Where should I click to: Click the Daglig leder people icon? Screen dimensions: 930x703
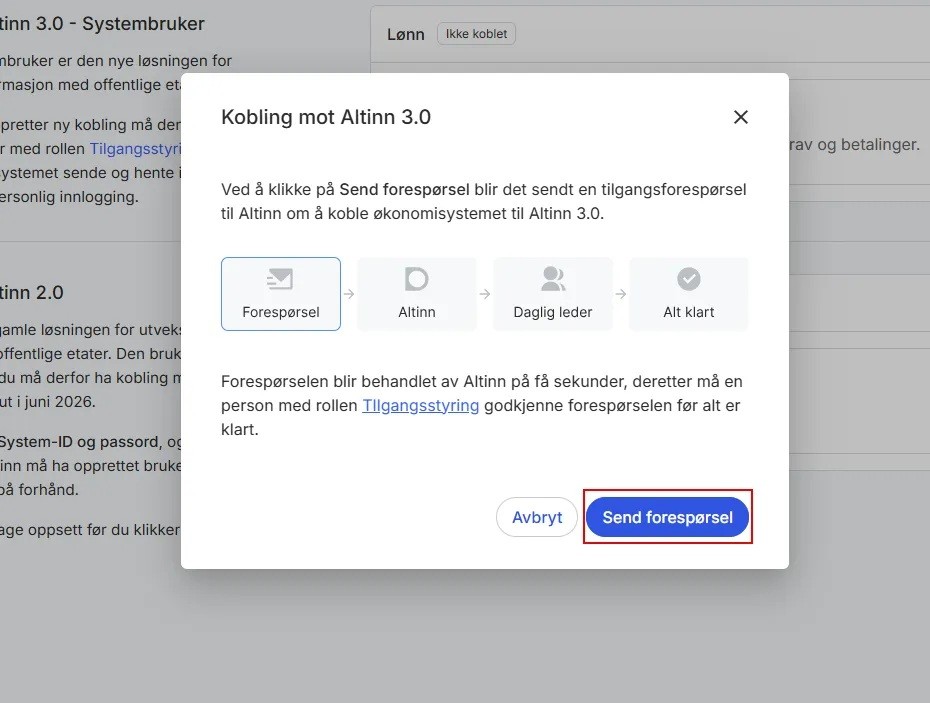coord(553,279)
